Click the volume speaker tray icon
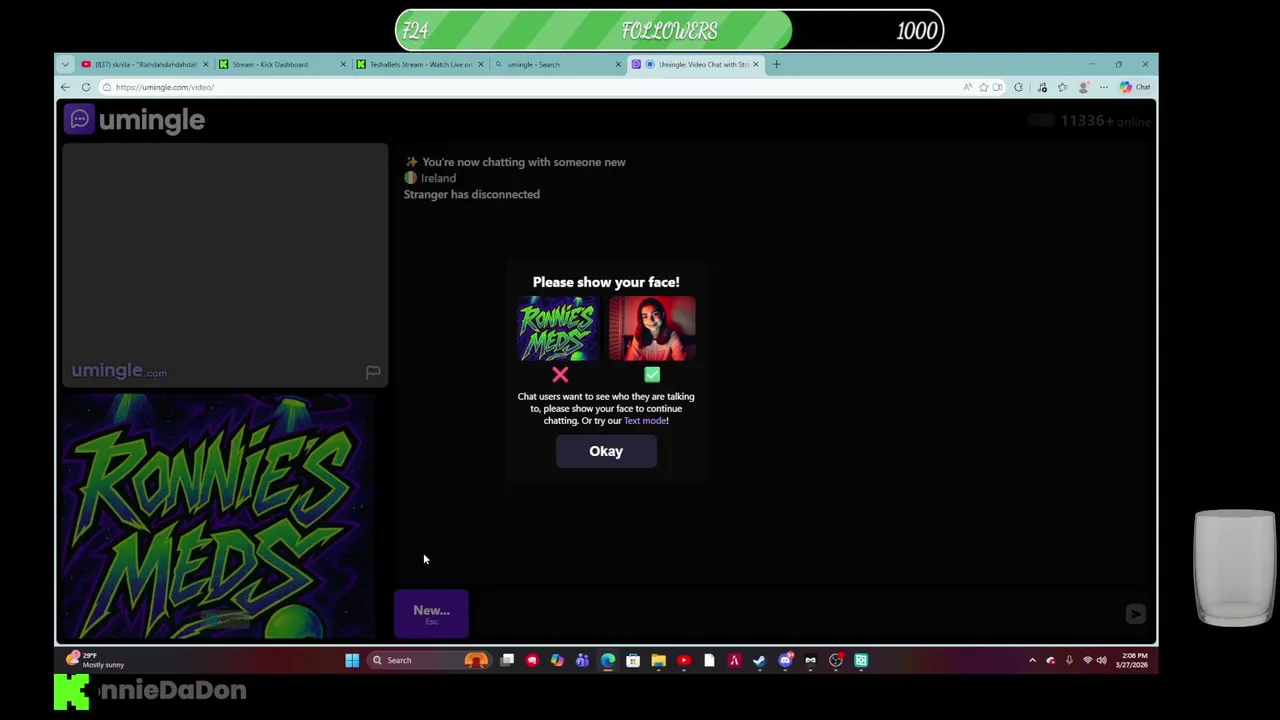The height and width of the screenshot is (720, 1280). (x=1101, y=660)
